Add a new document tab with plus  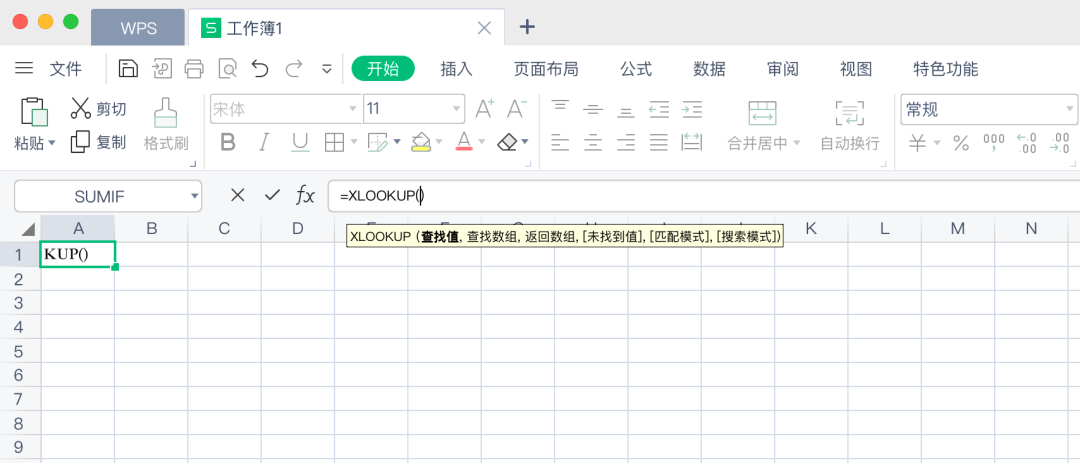click(x=527, y=27)
